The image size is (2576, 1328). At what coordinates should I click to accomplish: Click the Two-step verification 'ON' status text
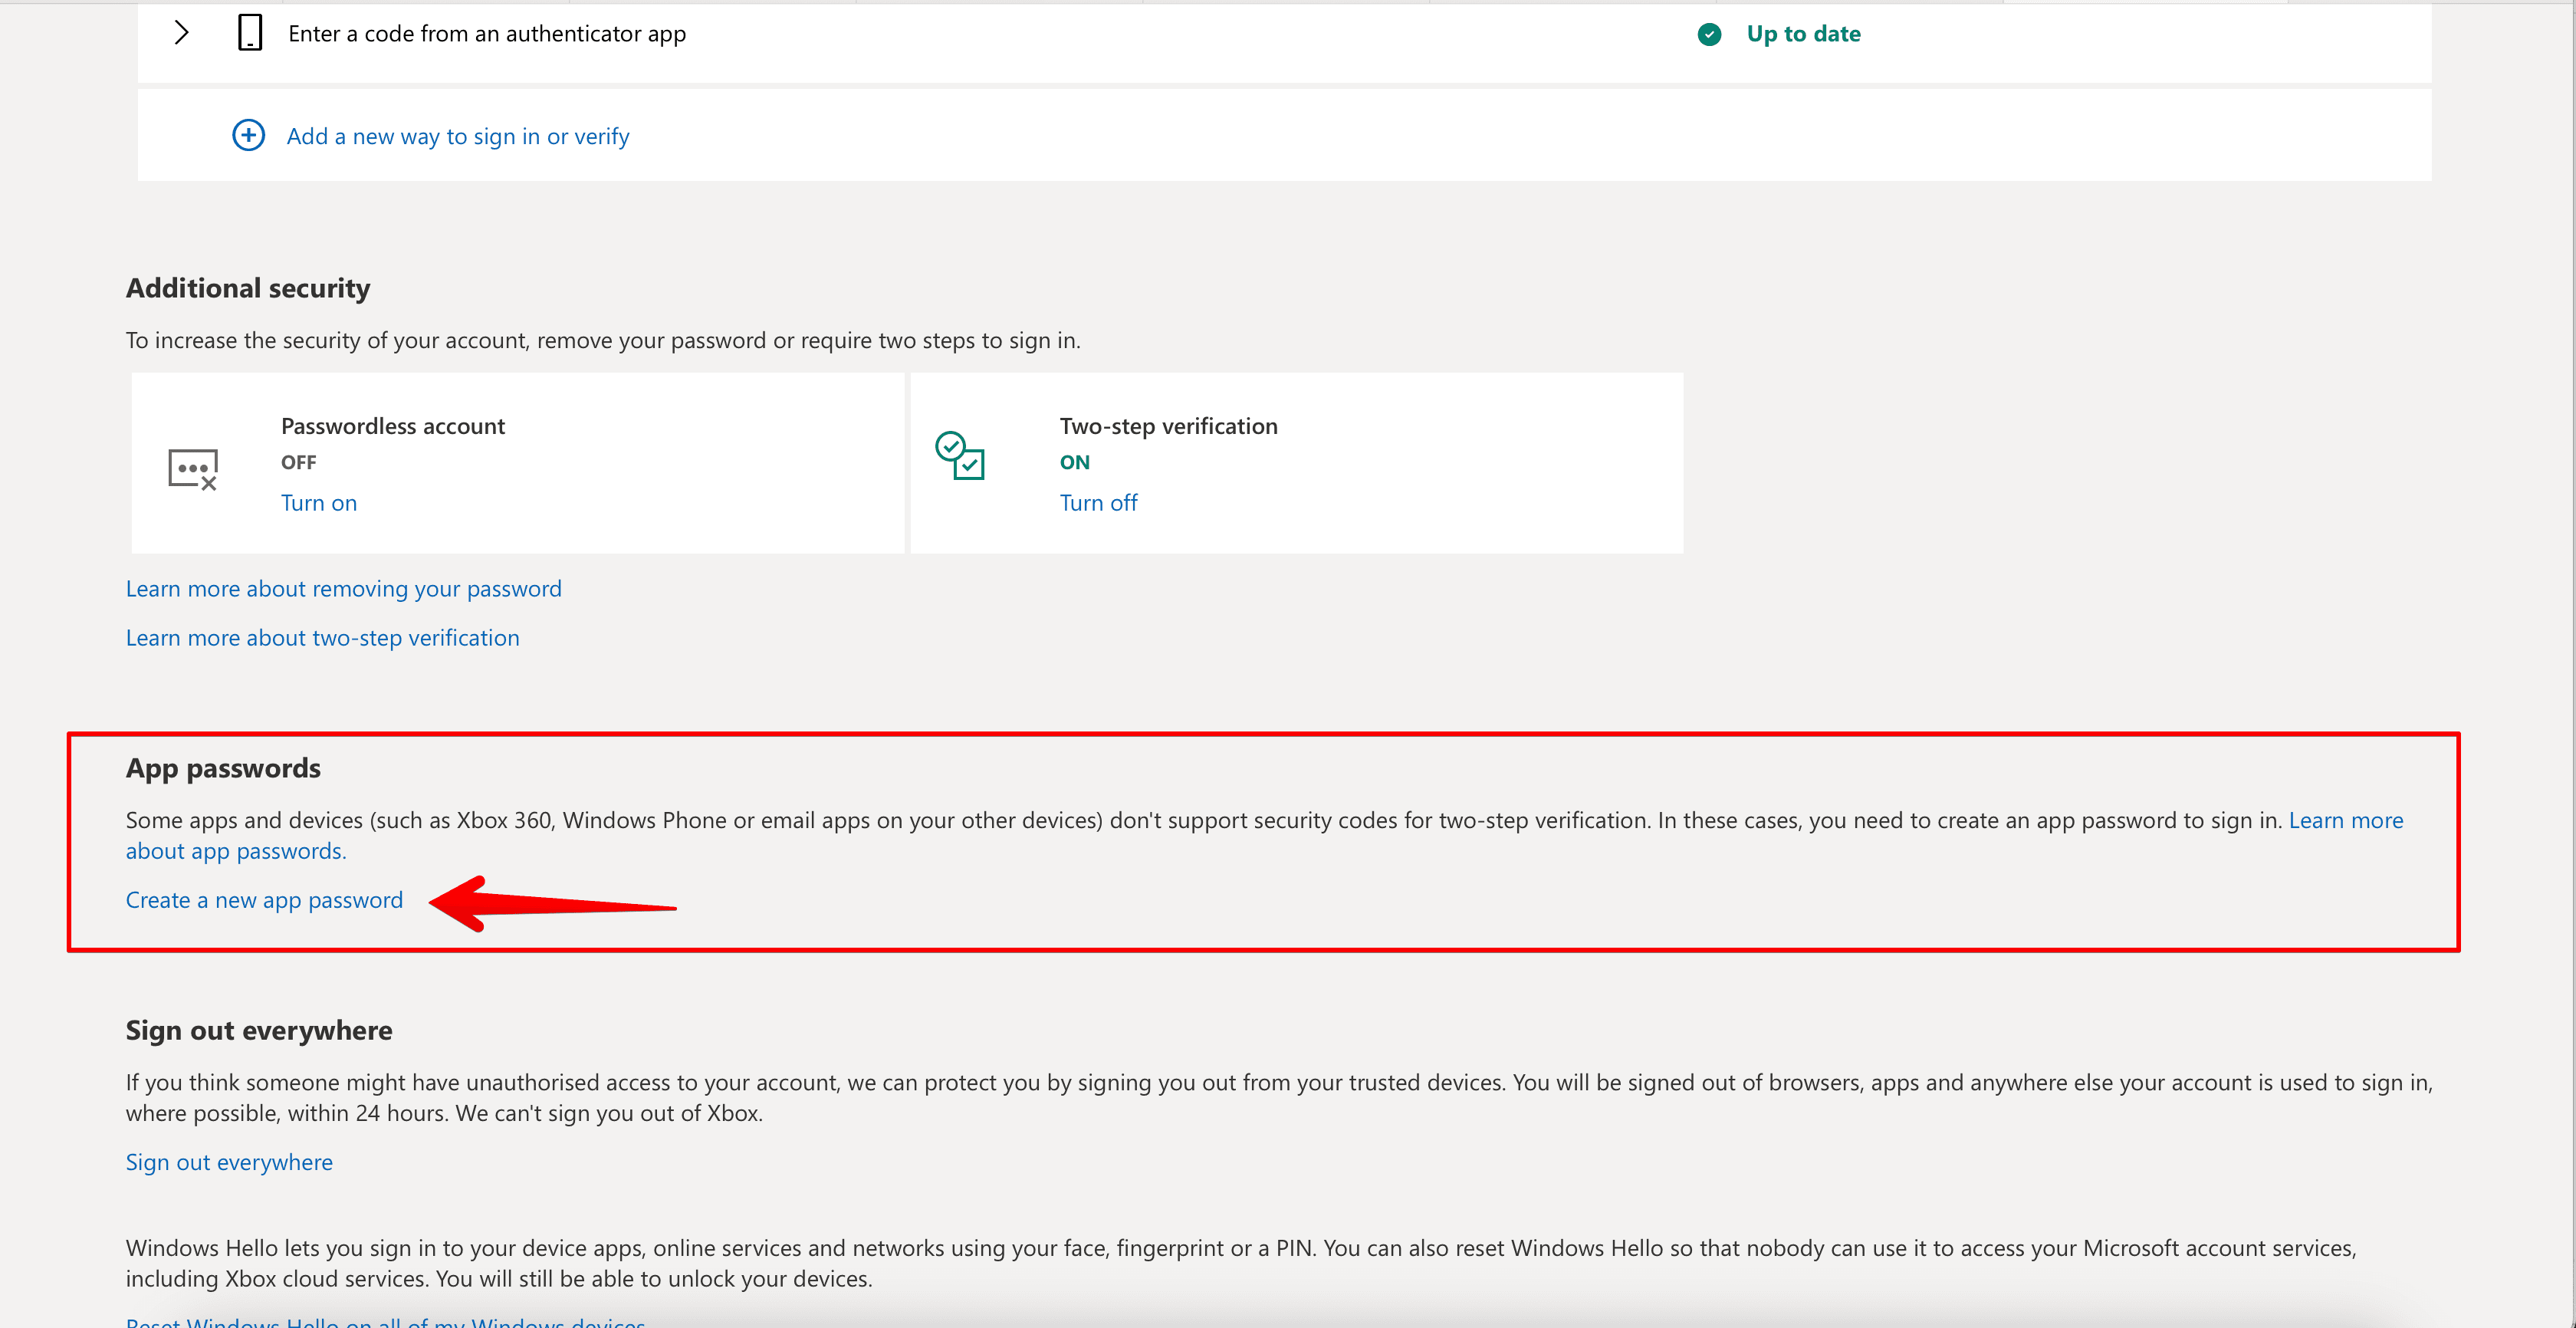click(x=1074, y=462)
